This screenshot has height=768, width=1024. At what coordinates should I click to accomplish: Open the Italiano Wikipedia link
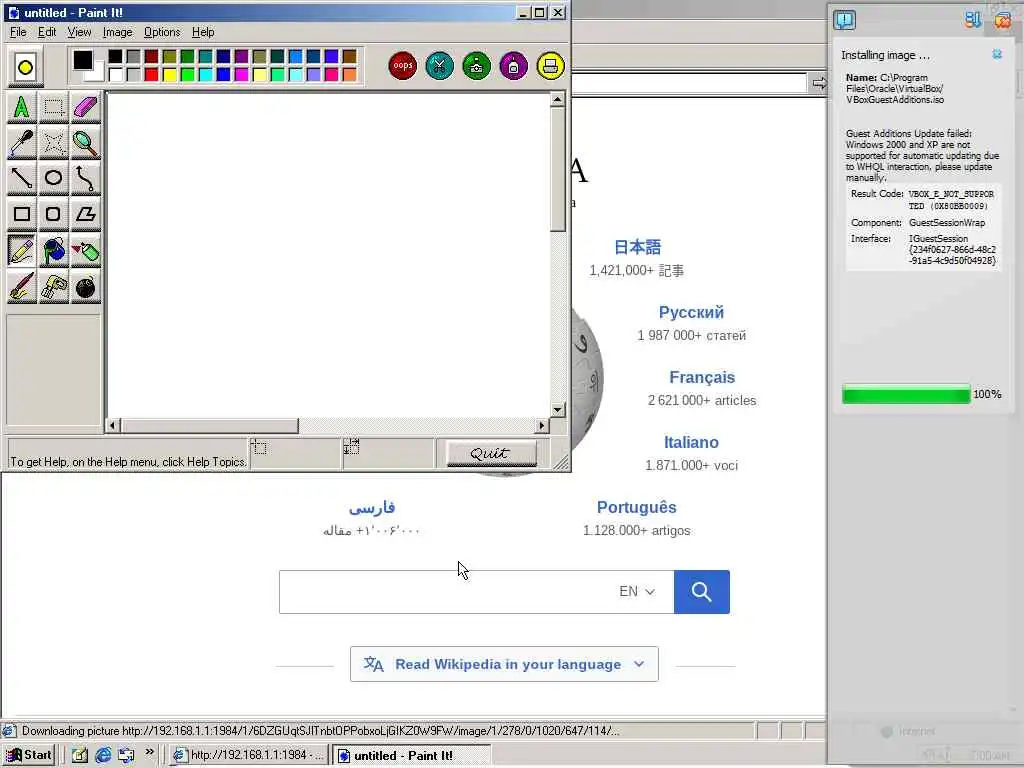click(x=691, y=442)
